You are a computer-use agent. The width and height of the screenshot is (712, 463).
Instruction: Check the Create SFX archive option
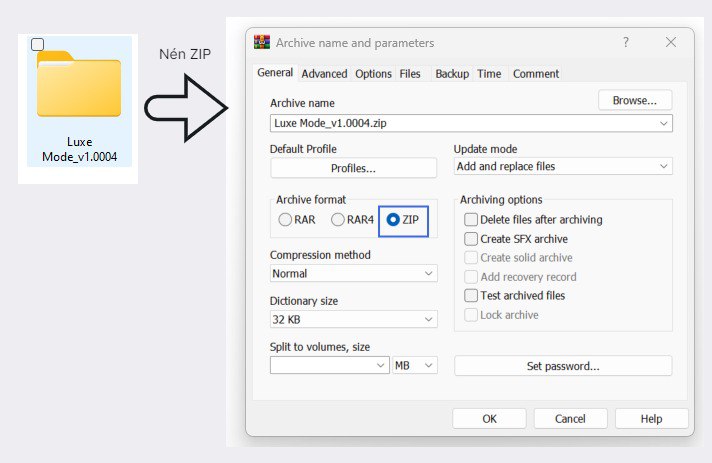pyautogui.click(x=472, y=239)
